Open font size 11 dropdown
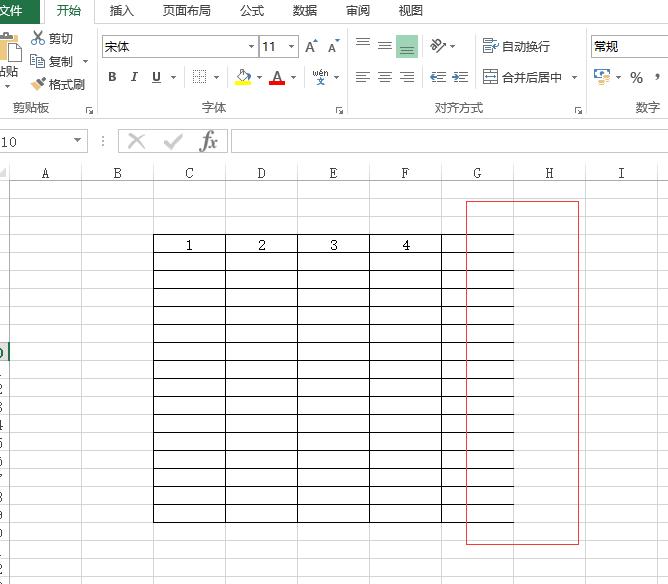The width and height of the screenshot is (668, 584). (x=291, y=46)
